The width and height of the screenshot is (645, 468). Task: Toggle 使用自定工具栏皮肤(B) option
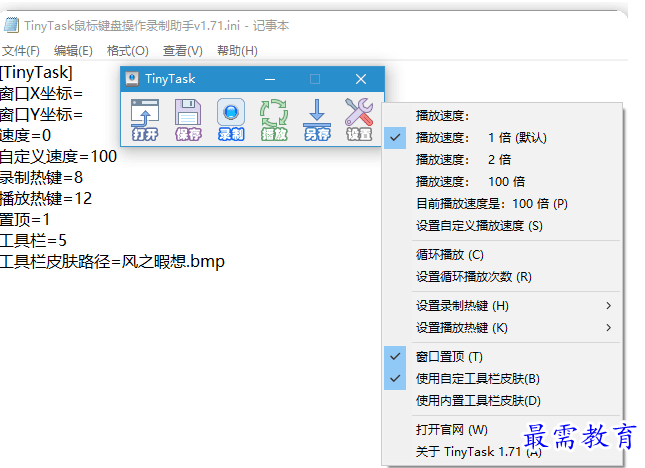502,379
